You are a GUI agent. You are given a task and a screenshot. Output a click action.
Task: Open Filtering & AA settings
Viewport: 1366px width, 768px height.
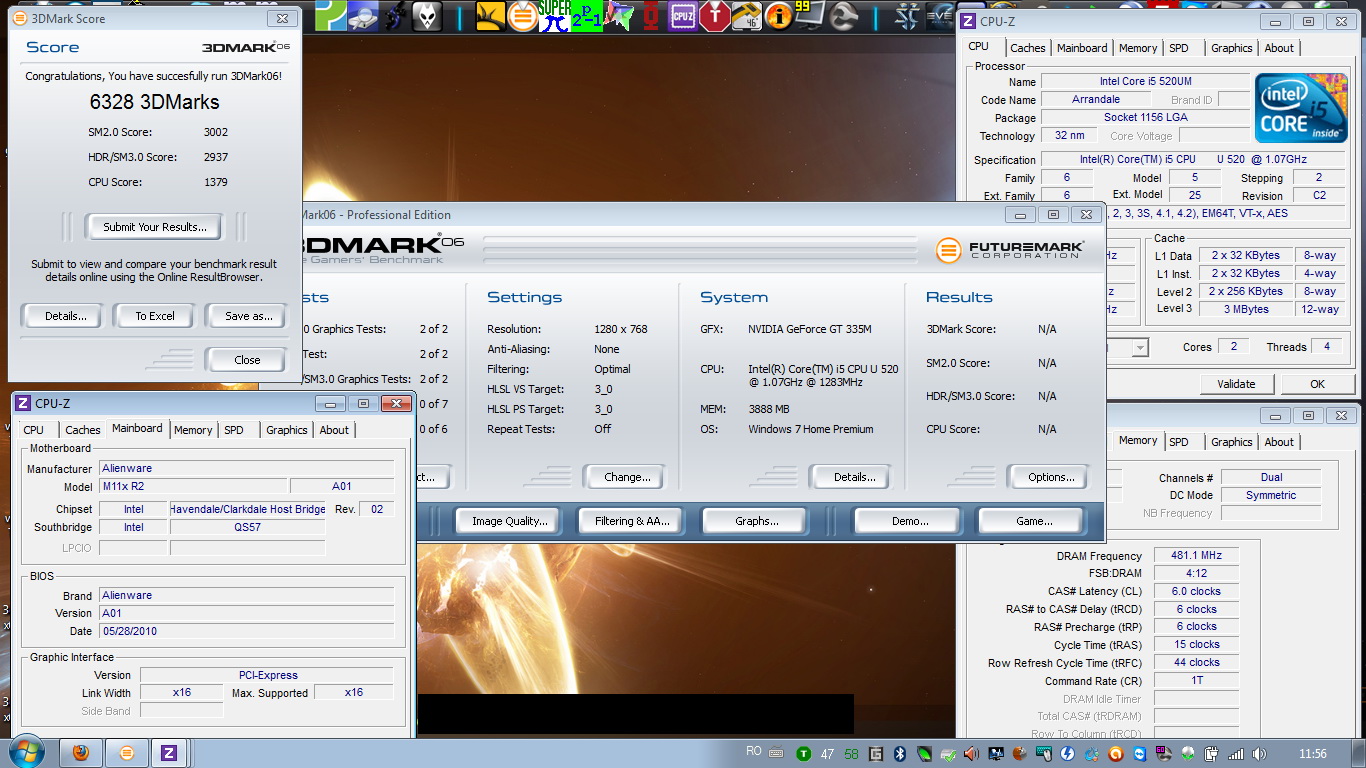632,521
